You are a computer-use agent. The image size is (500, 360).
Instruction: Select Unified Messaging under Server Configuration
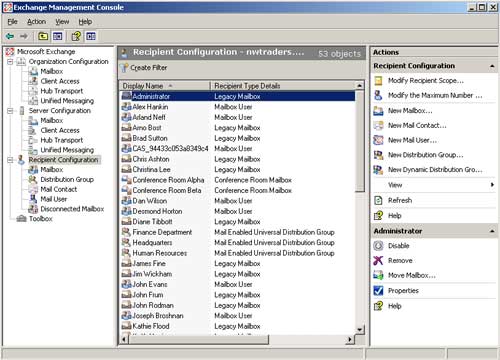[67, 150]
